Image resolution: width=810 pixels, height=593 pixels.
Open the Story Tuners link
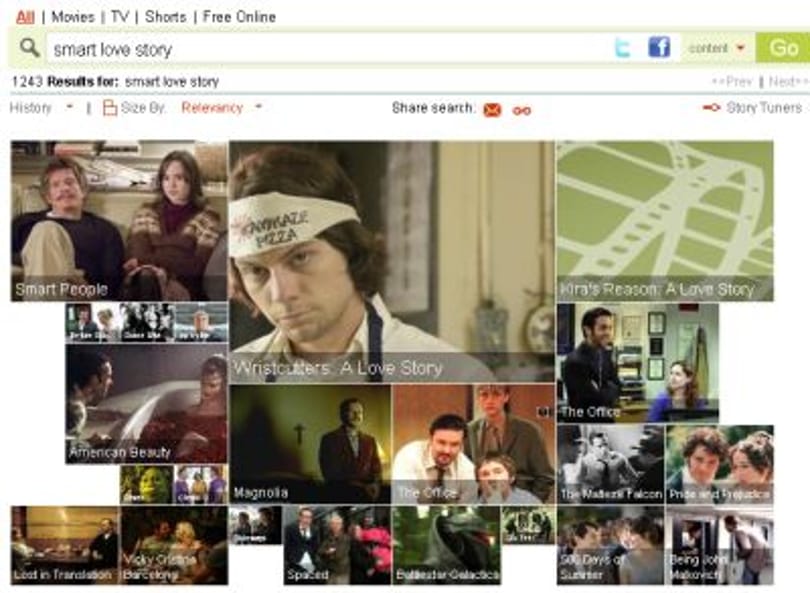pyautogui.click(x=764, y=107)
